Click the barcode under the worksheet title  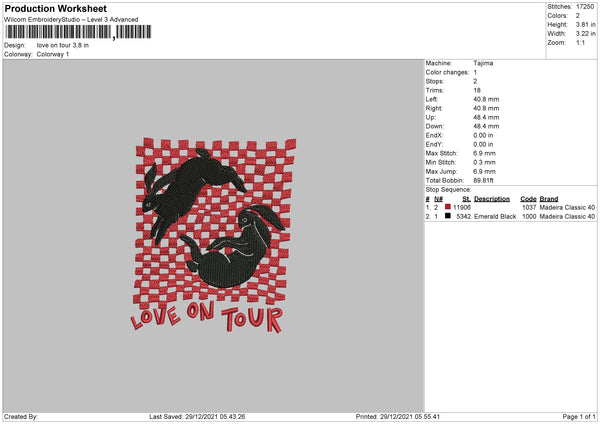[x=78, y=32]
